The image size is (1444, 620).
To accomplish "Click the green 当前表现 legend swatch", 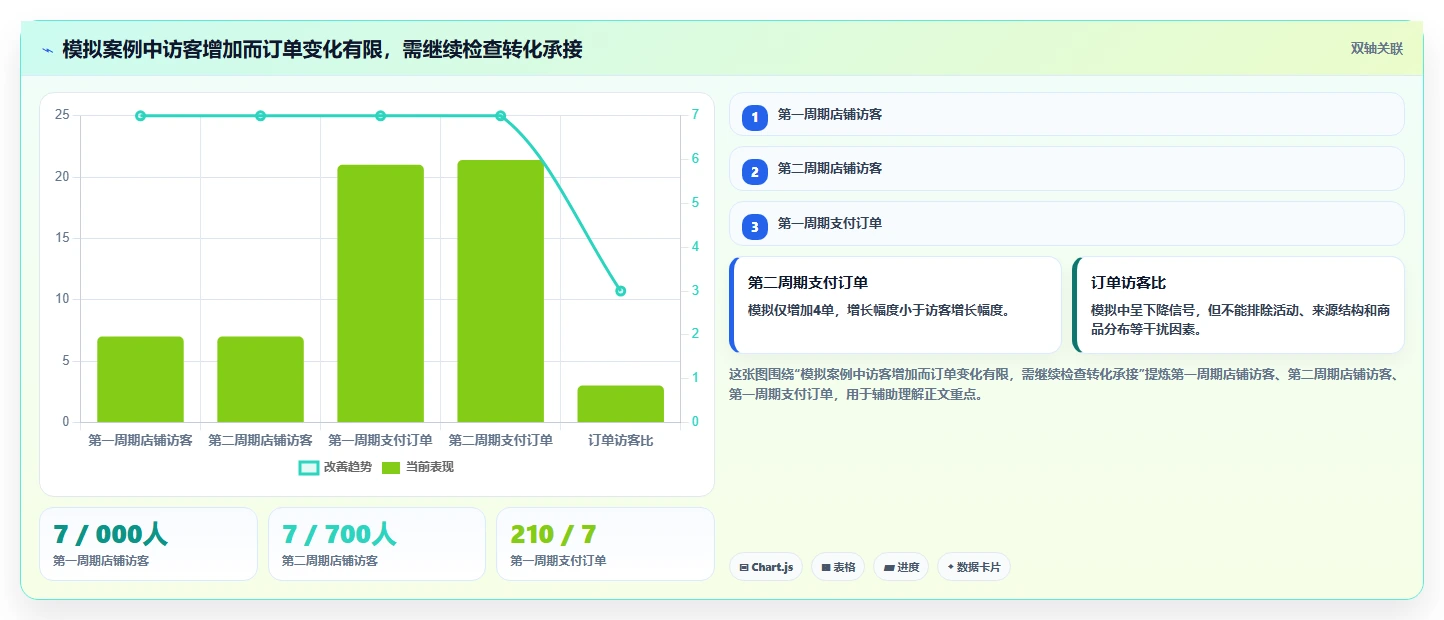I will point(391,467).
